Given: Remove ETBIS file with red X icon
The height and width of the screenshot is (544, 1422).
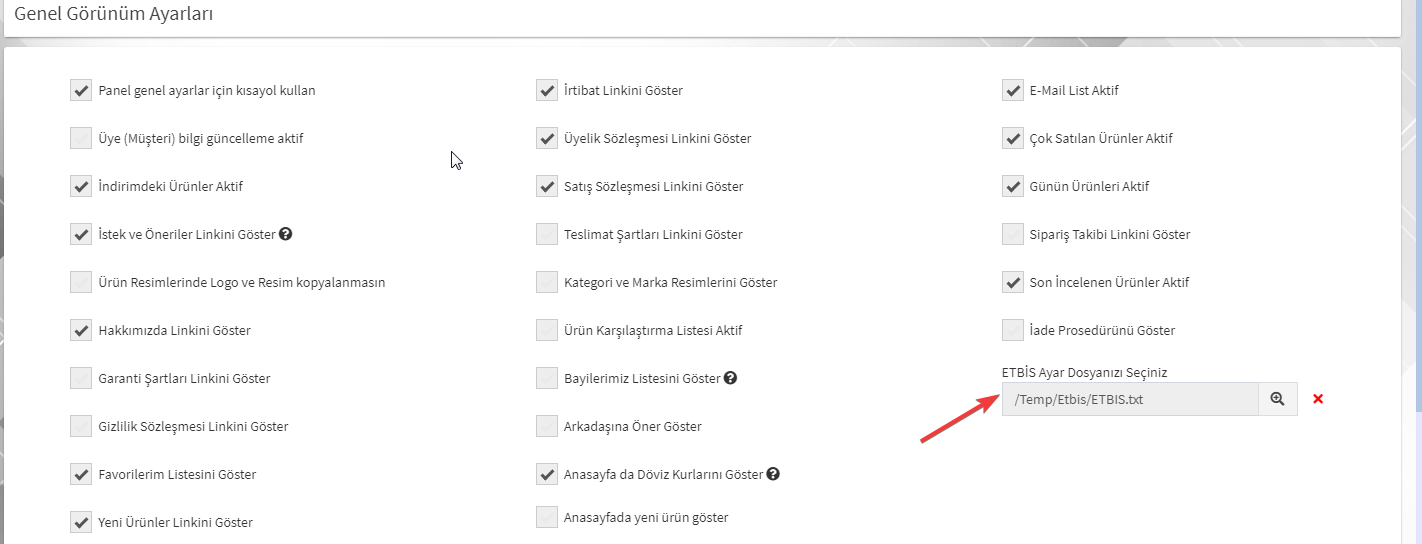Looking at the screenshot, I should point(1318,399).
